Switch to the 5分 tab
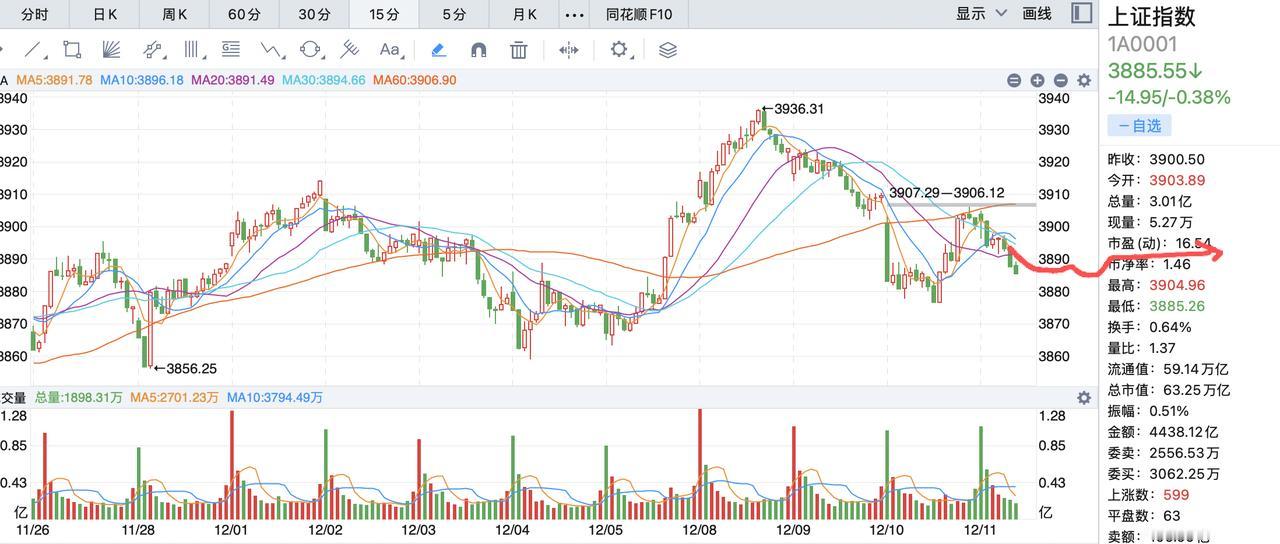The image size is (1280, 544). coord(454,14)
